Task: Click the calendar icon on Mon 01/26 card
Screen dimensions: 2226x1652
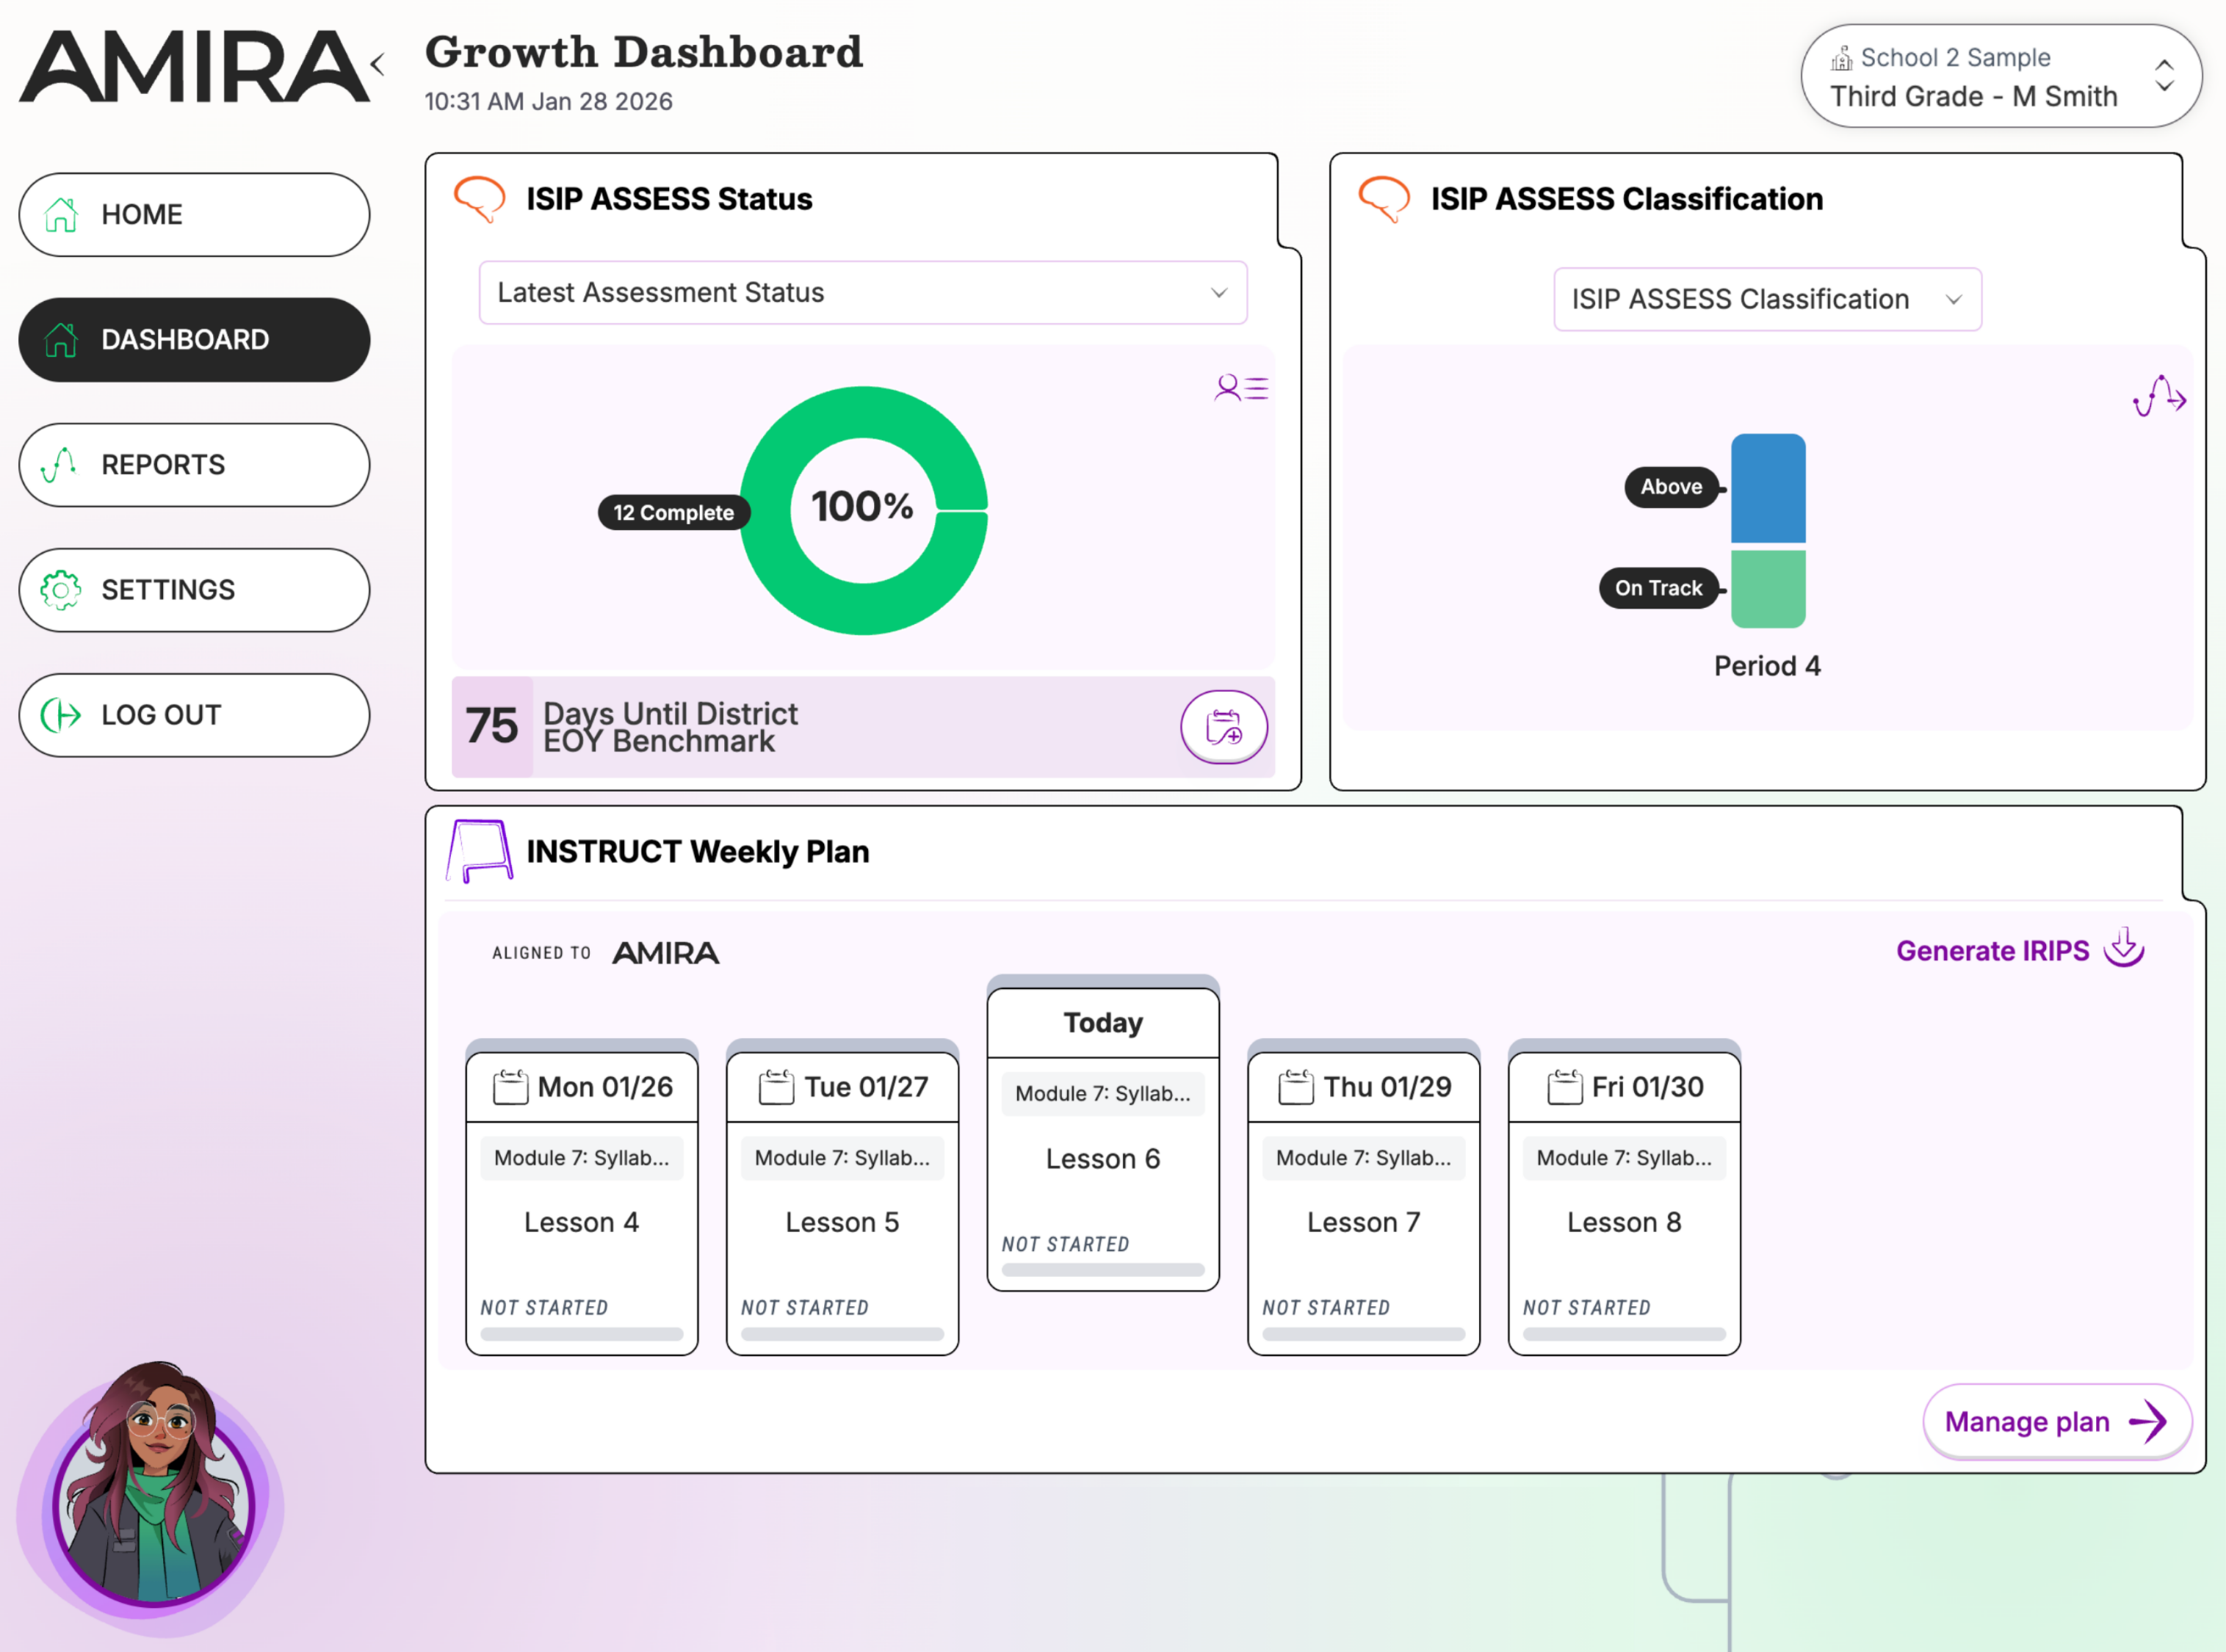Action: click(x=510, y=1087)
